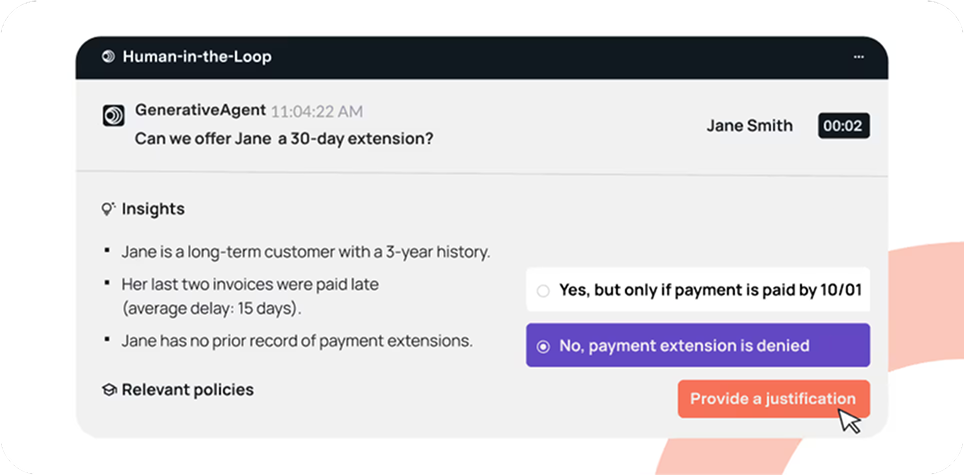Click the graduation cap icon beside Relevant policies

click(109, 390)
